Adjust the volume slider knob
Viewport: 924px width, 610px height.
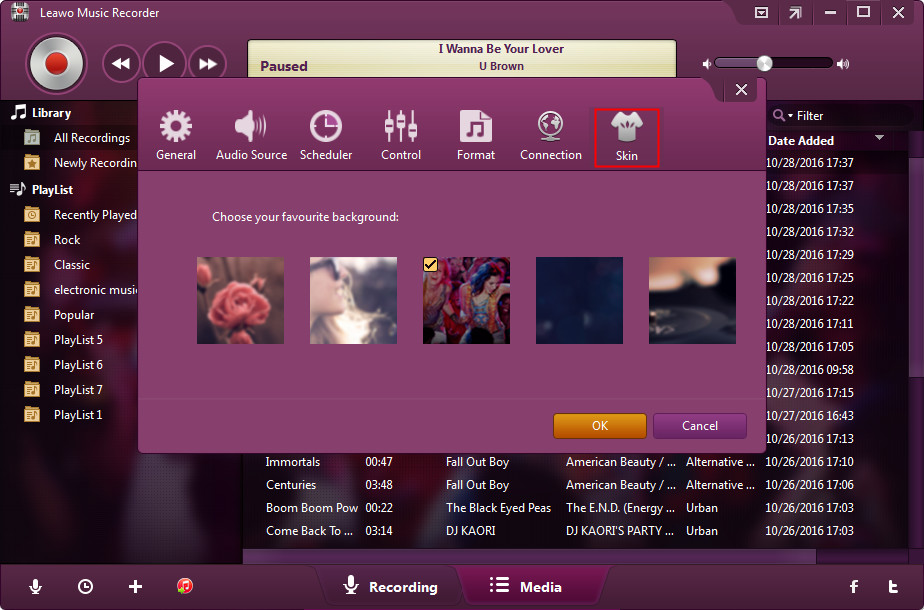tap(764, 63)
